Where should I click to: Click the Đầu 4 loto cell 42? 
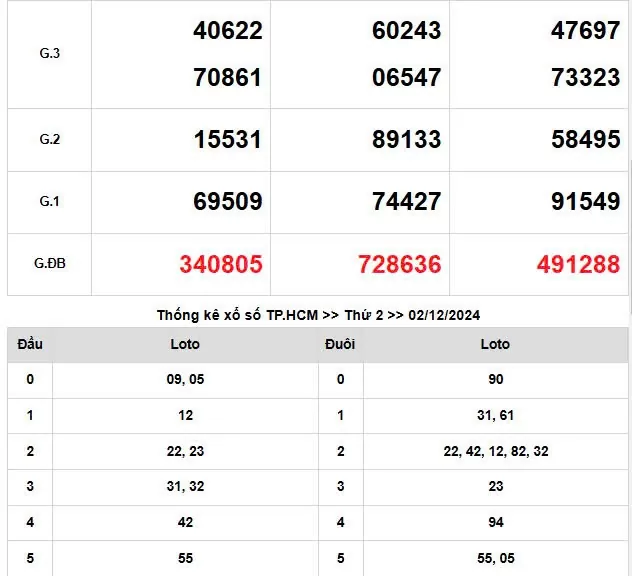coord(185,522)
